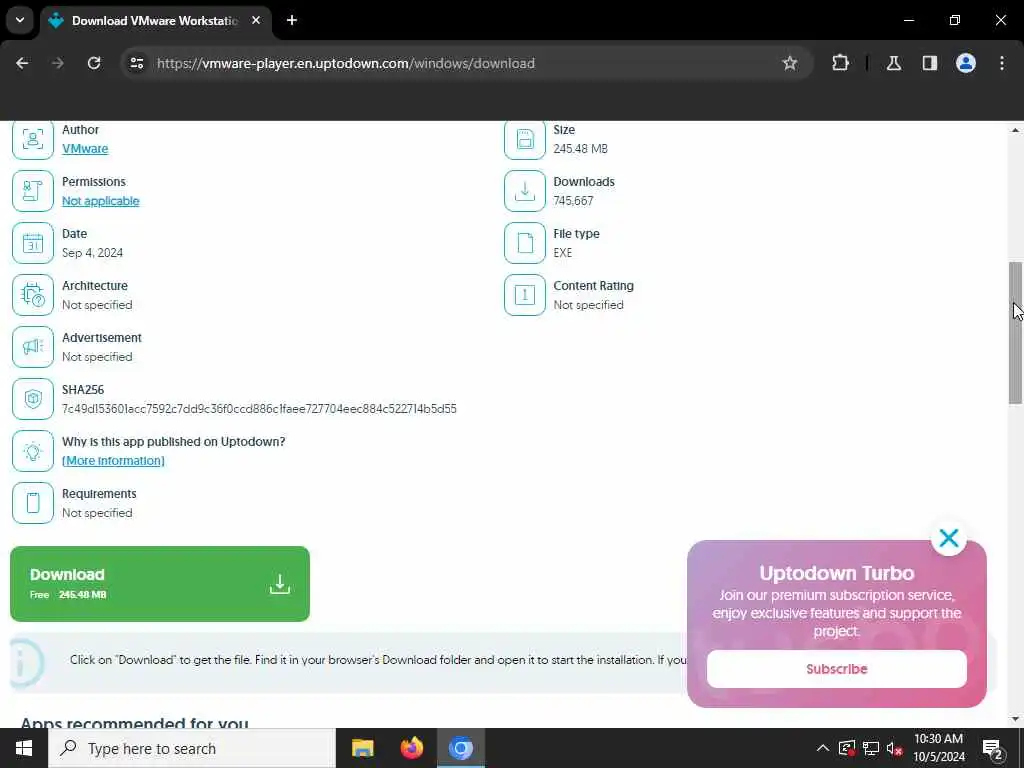The height and width of the screenshot is (768, 1024).
Task: Open File Explorer from the taskbar
Action: pyautogui.click(x=362, y=748)
